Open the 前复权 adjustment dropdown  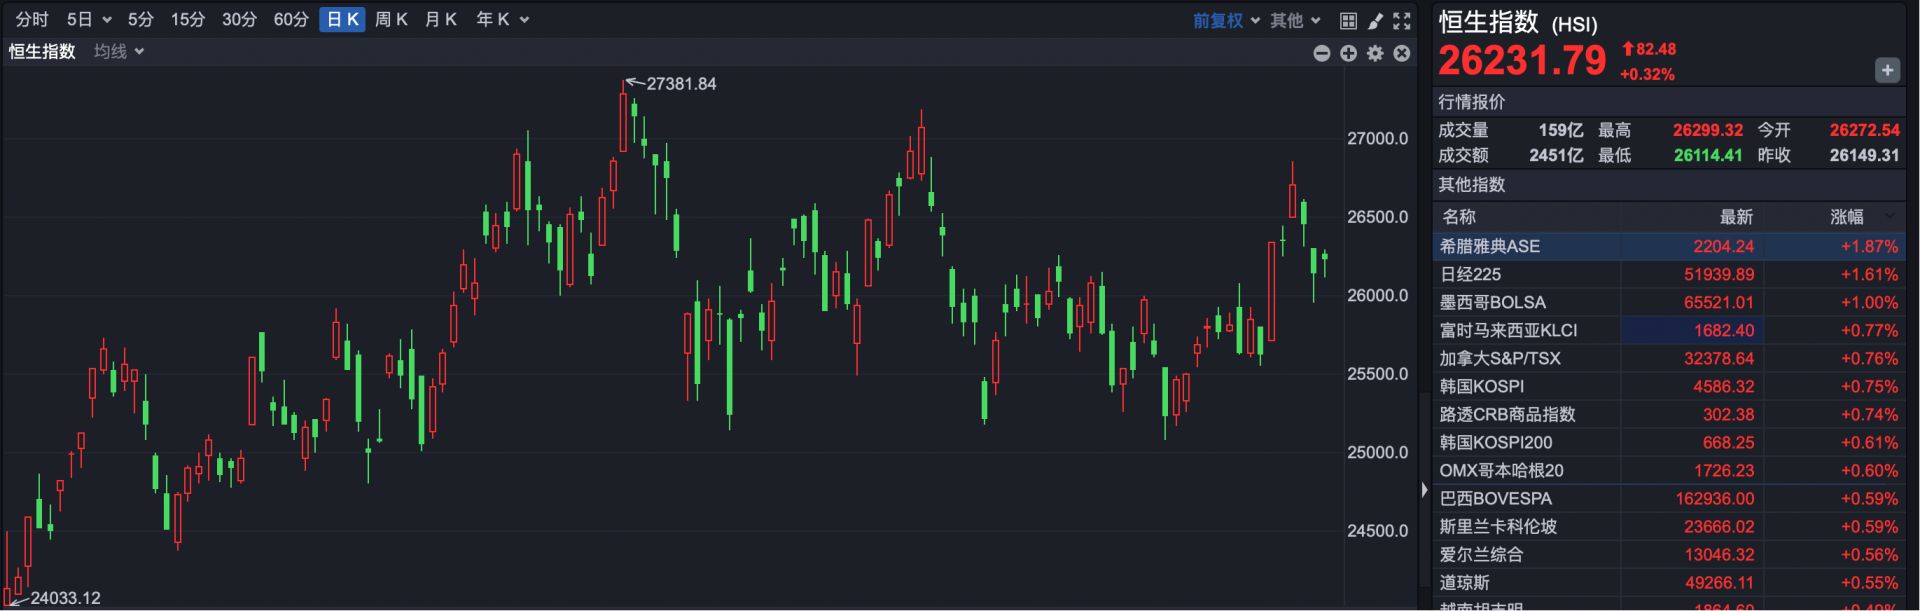1226,20
